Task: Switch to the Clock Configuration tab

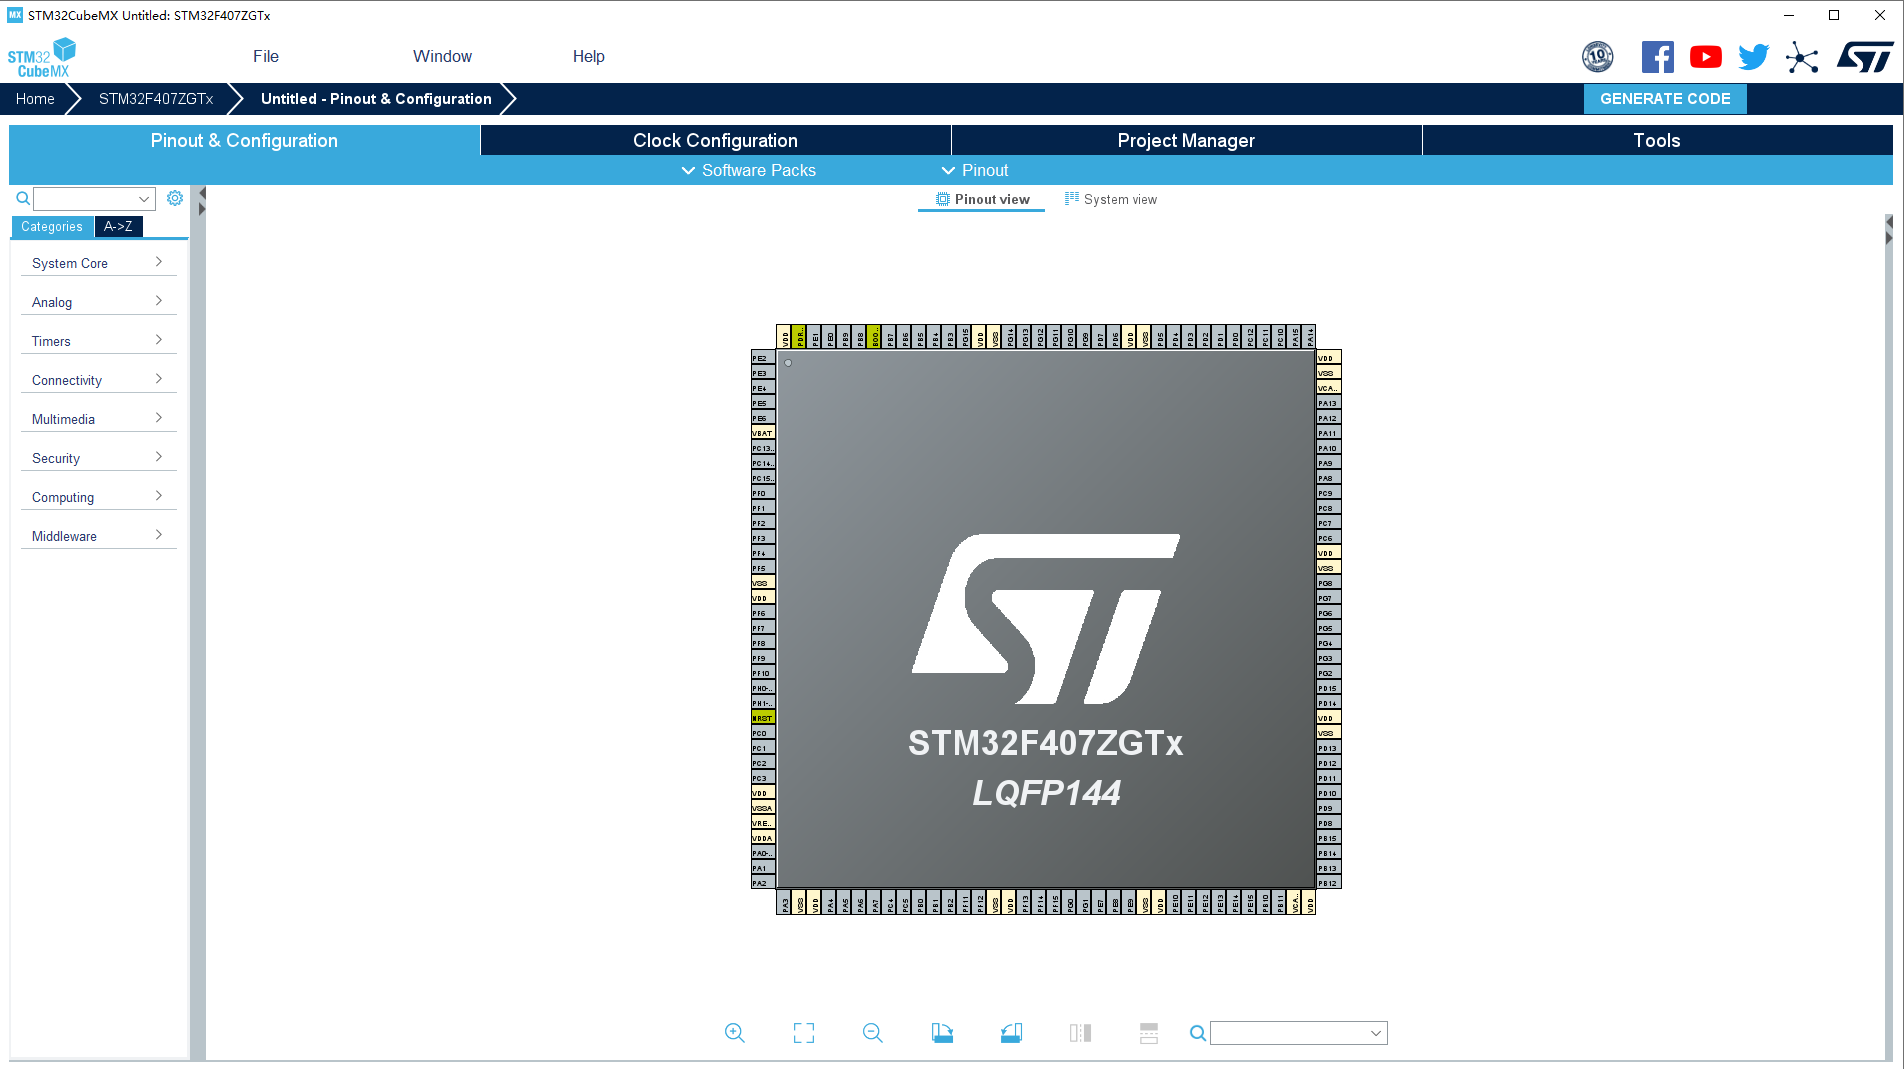Action: [x=715, y=140]
